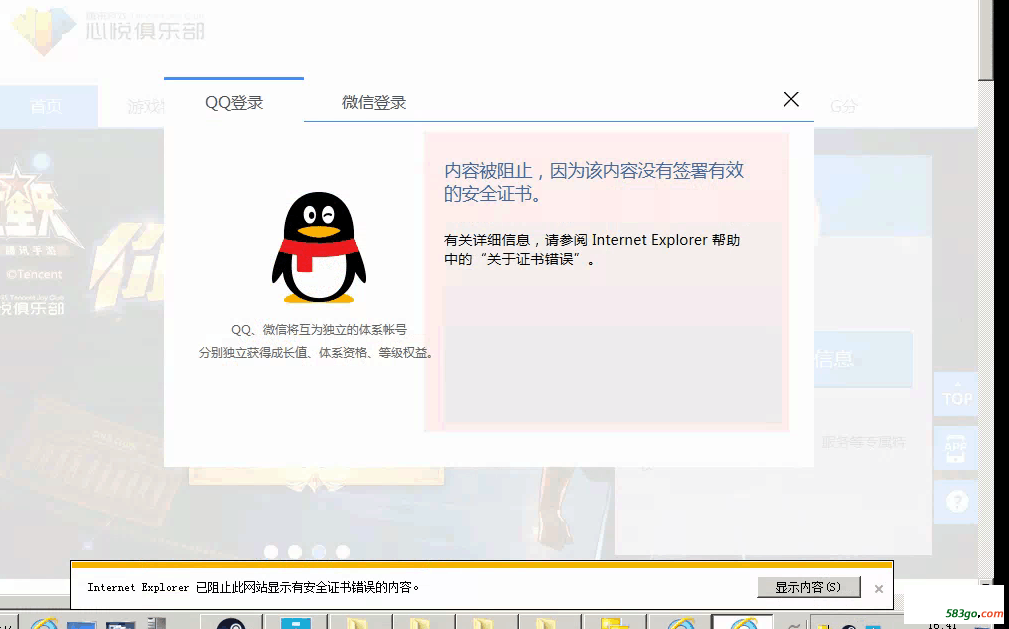
Task: Click the line 分别独立获得成长值、体系资格、等级权益
Action: pos(316,353)
